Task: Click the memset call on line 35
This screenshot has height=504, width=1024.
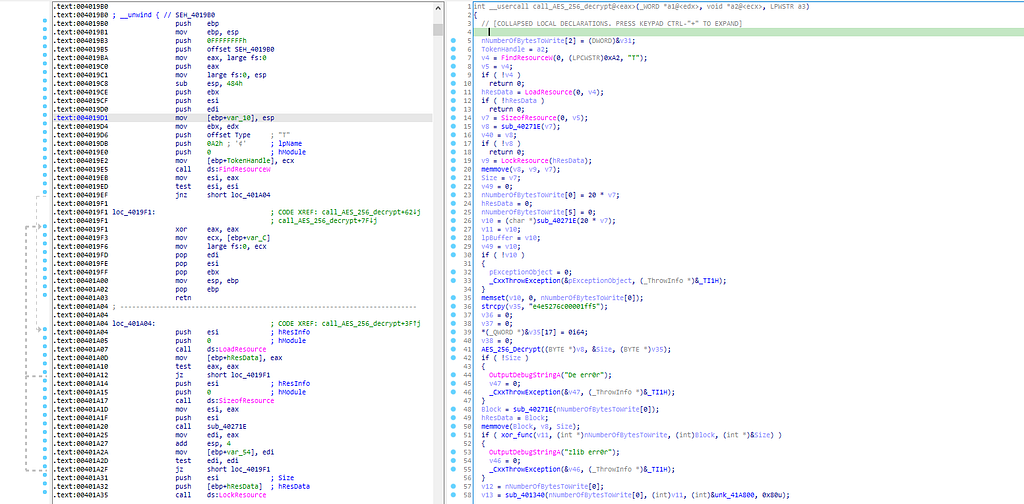Action: coord(562,298)
